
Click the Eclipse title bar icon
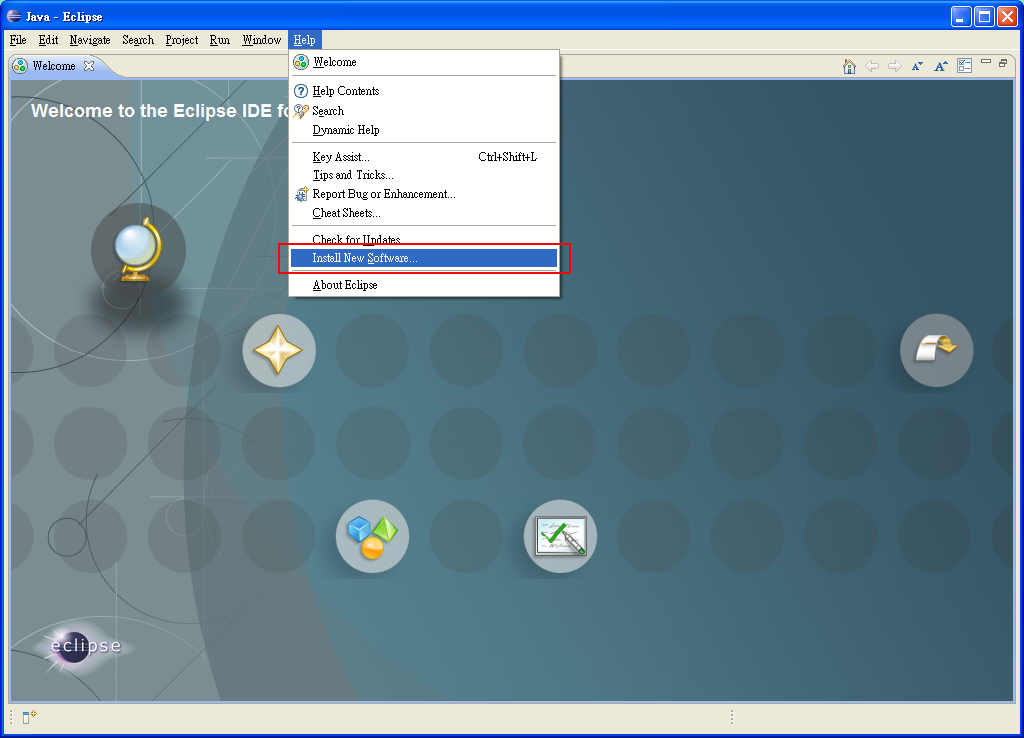(x=14, y=16)
